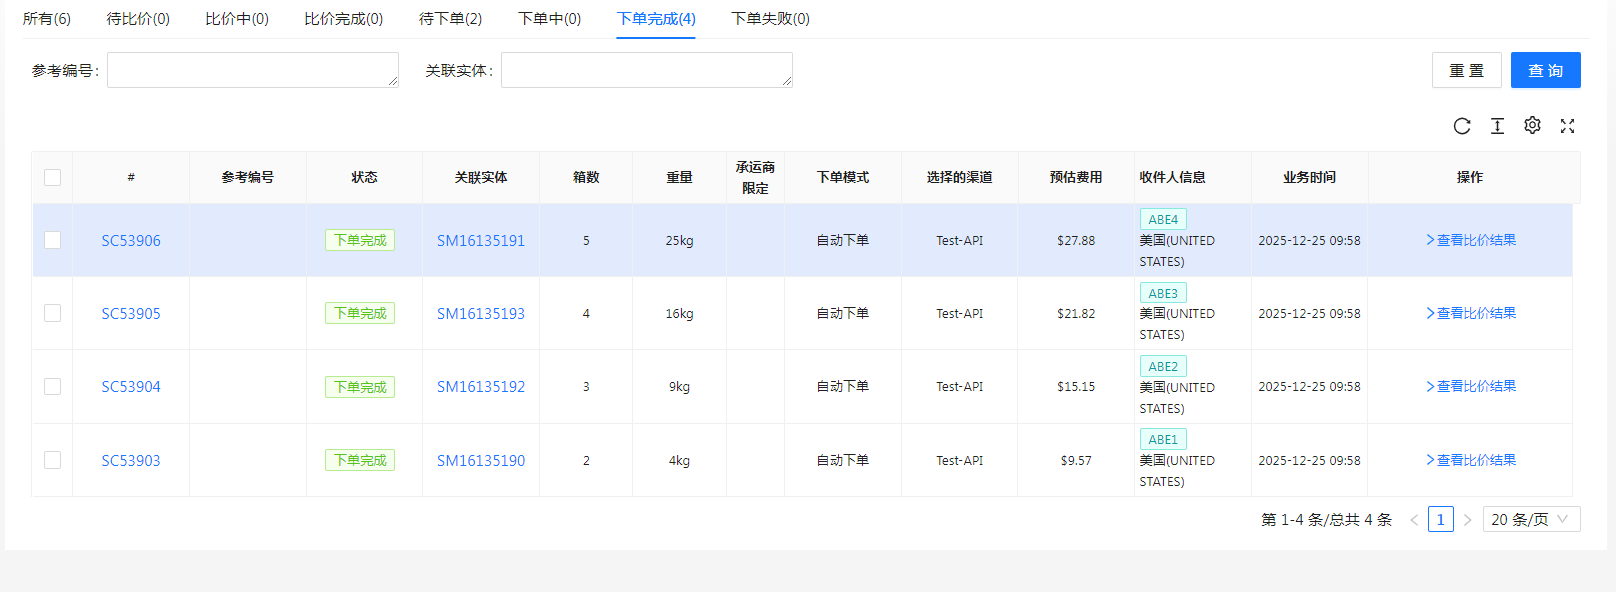Expand 查看比价结果 for order SC53903
This screenshot has height=592, width=1616.
(1470, 460)
